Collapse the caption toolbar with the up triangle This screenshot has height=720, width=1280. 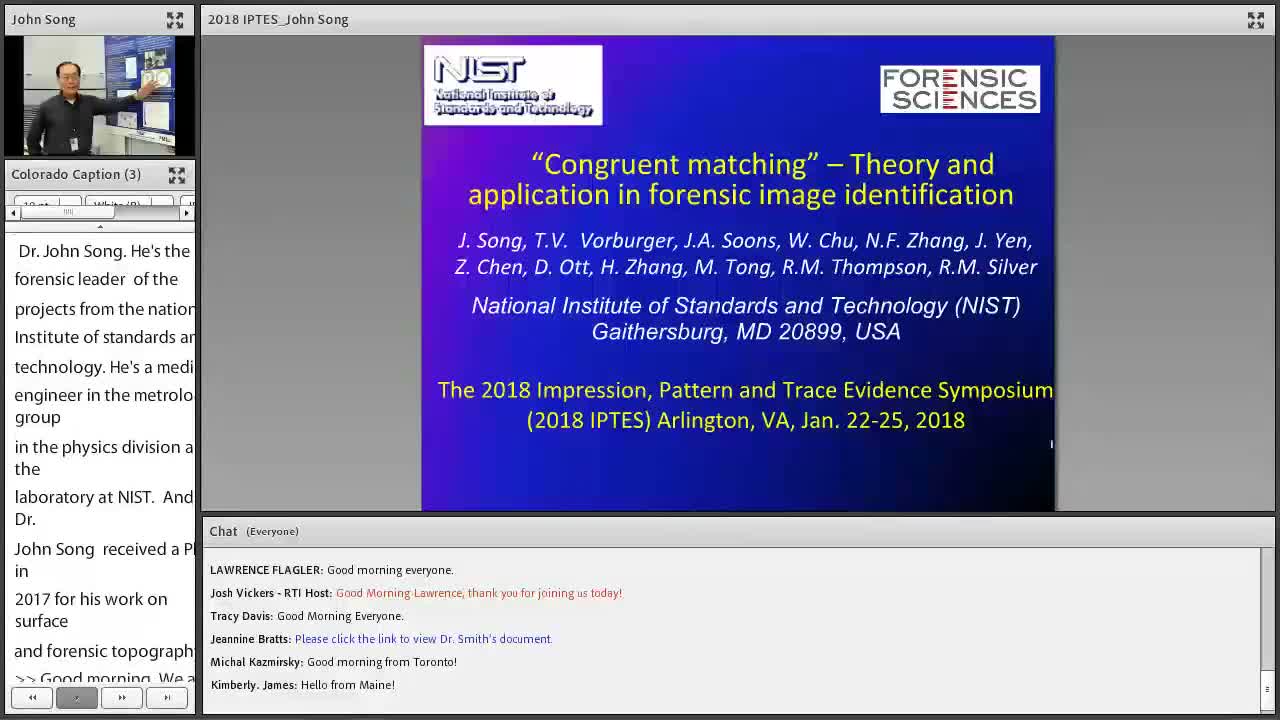100,226
